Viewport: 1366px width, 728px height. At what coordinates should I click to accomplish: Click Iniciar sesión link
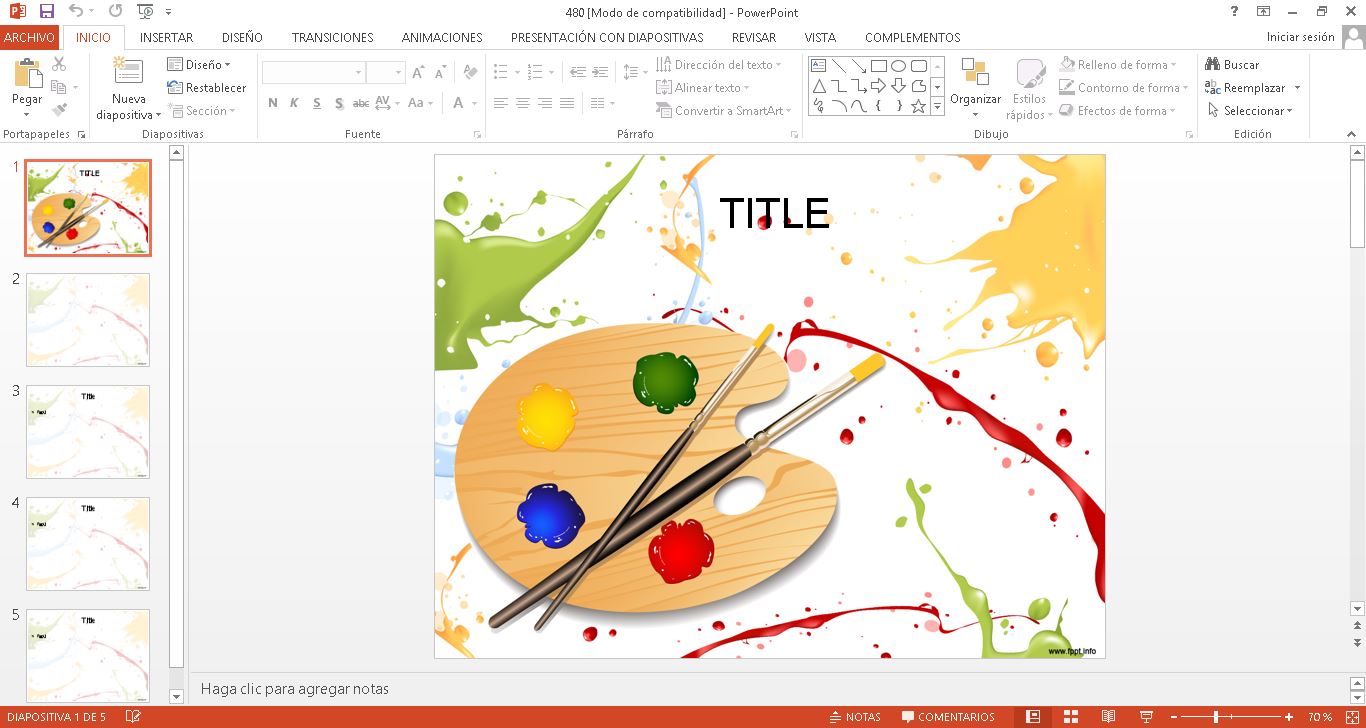coord(1300,37)
